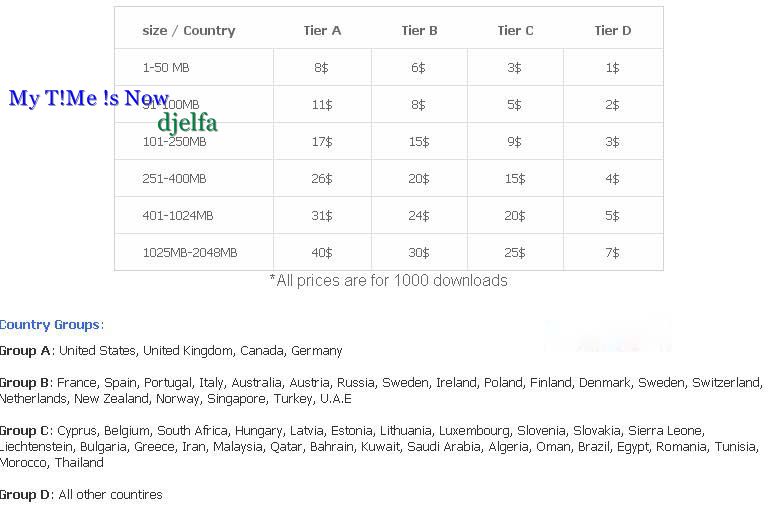Click the Group B label
This screenshot has width=774, height=524.
tap(25, 383)
